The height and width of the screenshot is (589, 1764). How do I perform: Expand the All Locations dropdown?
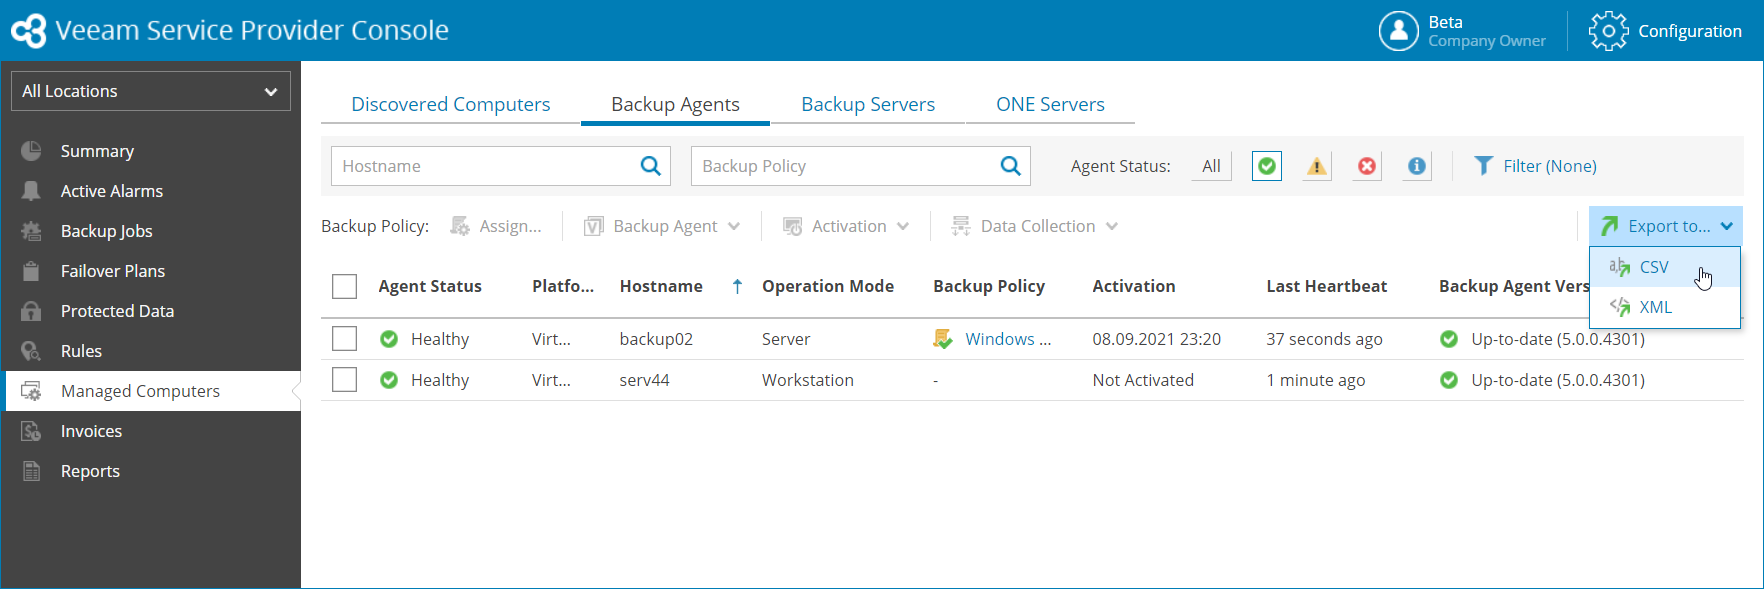151,91
